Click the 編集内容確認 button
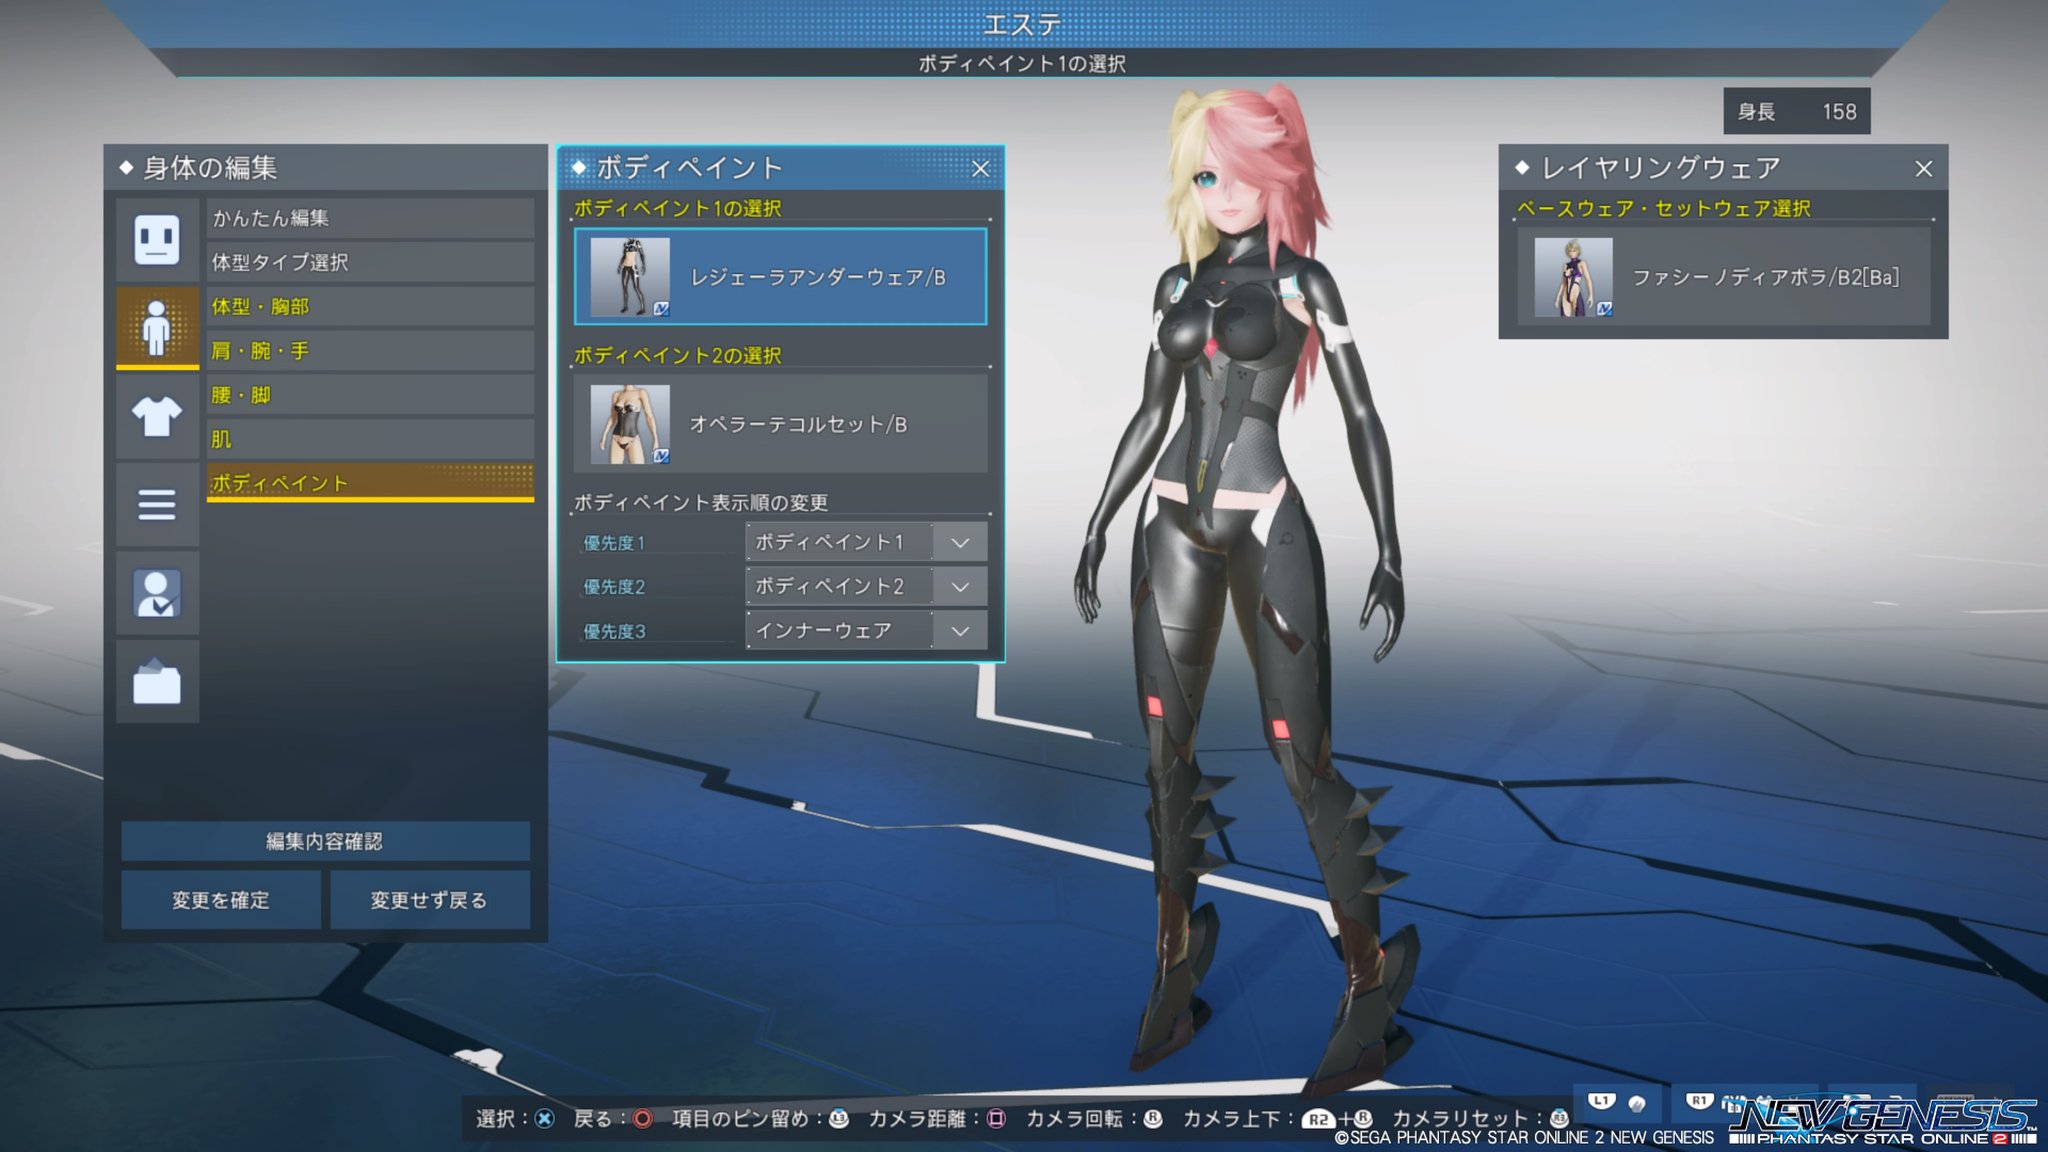The height and width of the screenshot is (1152, 2048). 325,841
